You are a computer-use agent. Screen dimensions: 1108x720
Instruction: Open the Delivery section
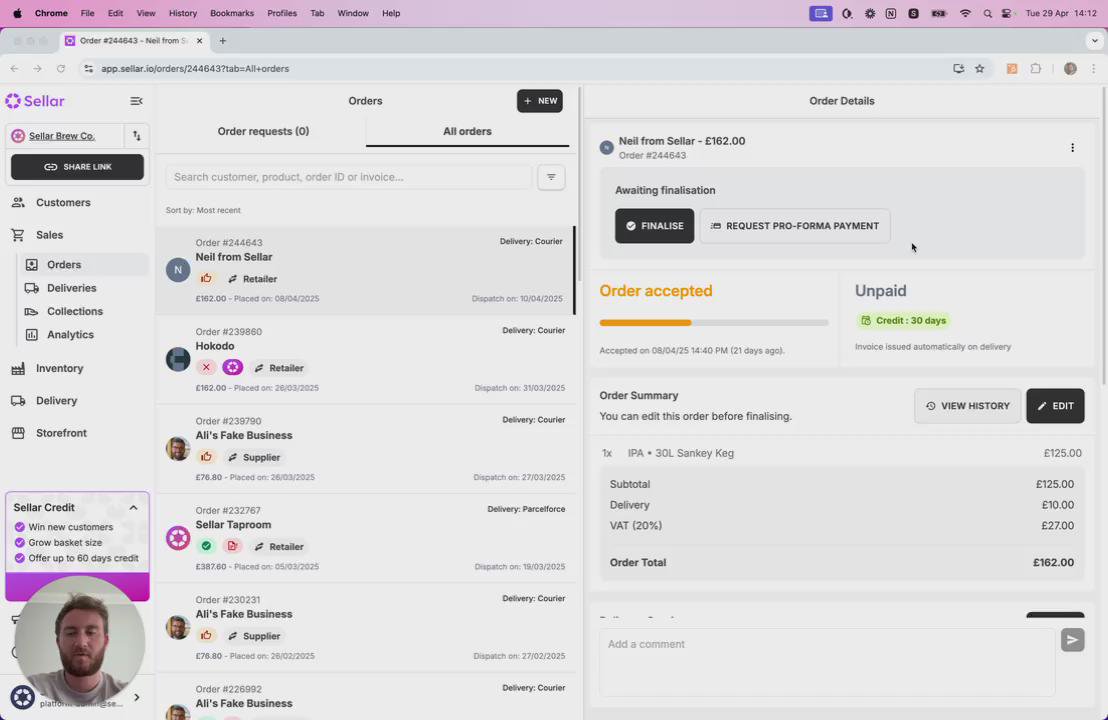click(x=57, y=401)
